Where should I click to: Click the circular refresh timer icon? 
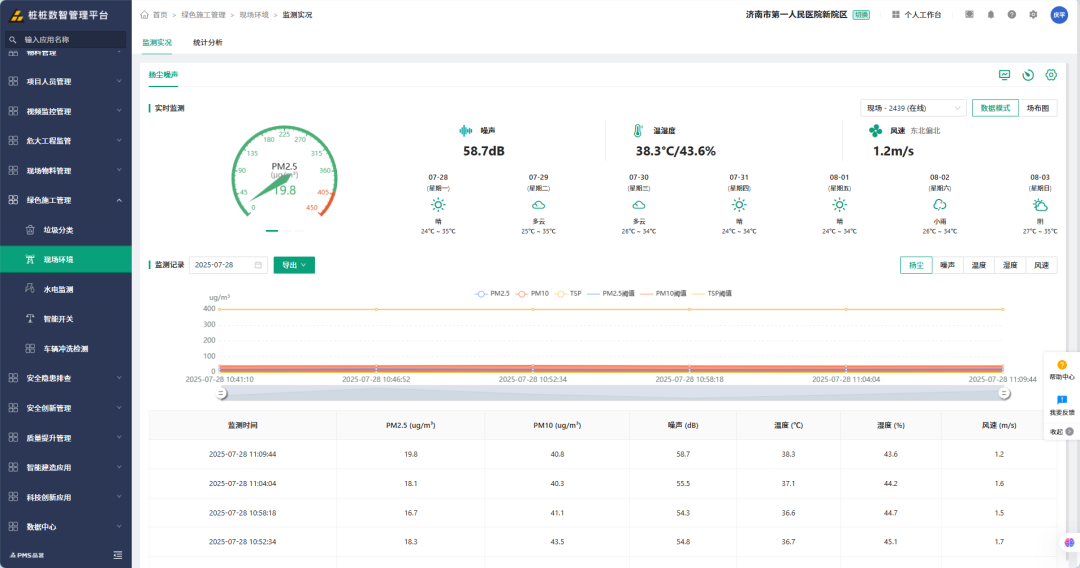[1028, 75]
